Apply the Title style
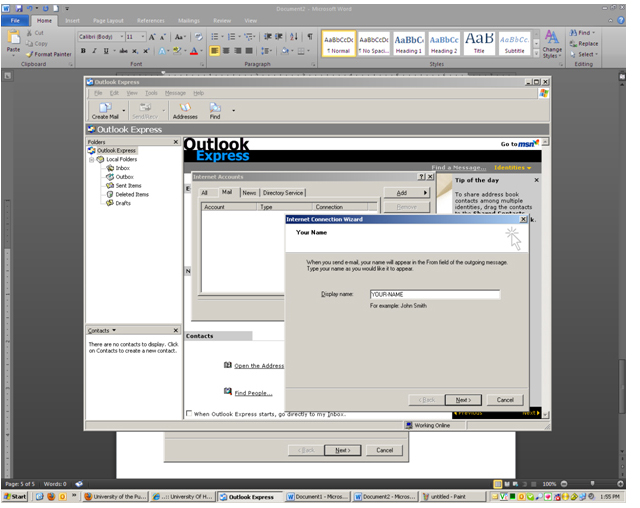The image size is (640, 508). coord(479,44)
